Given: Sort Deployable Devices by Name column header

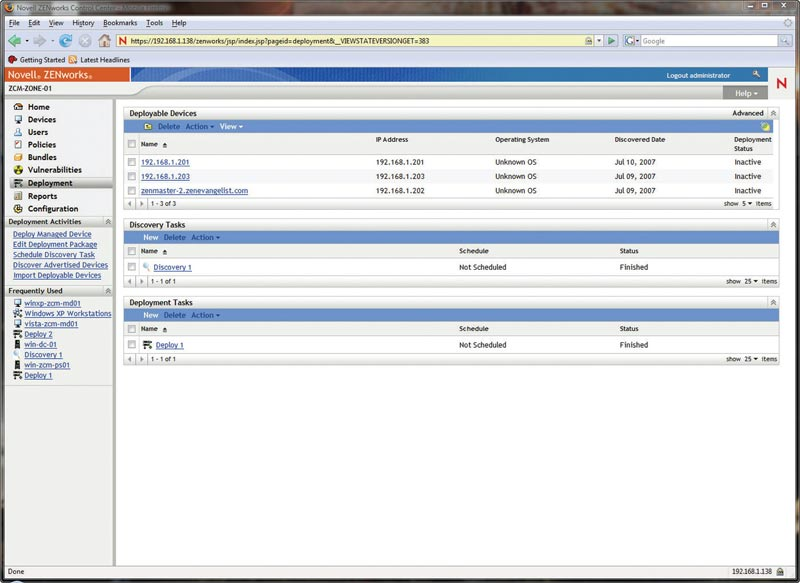Looking at the screenshot, I should (149, 144).
